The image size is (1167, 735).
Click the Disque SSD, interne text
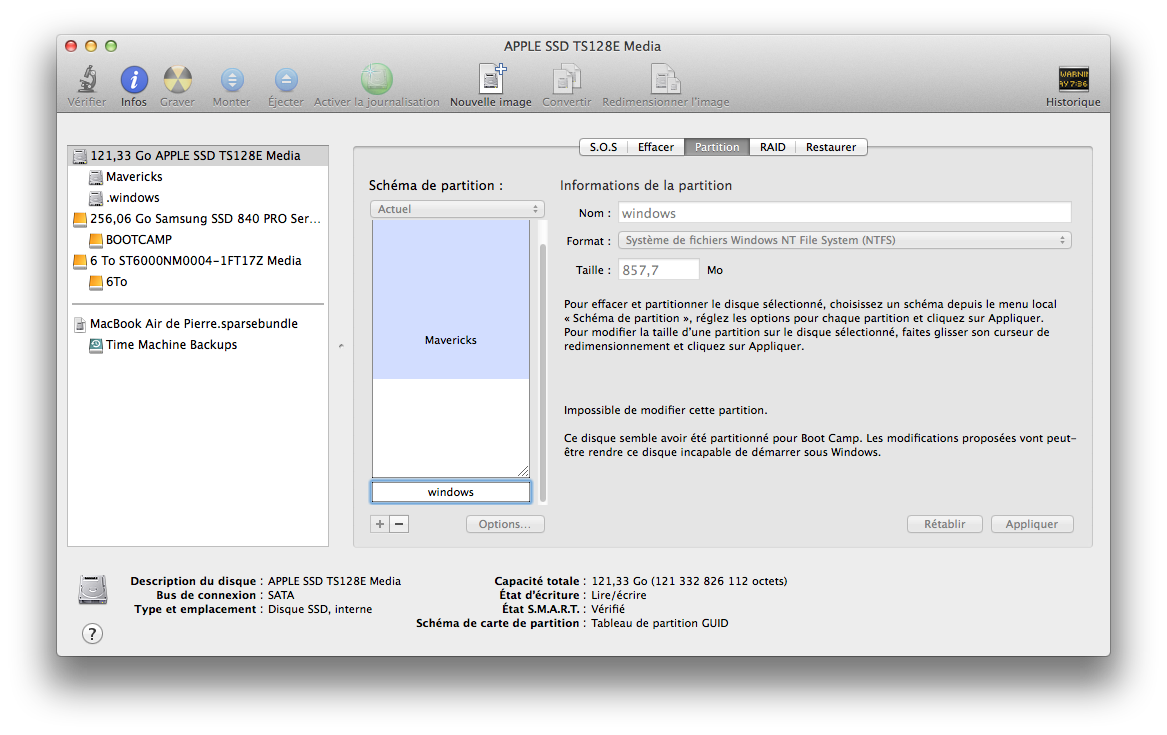320,609
